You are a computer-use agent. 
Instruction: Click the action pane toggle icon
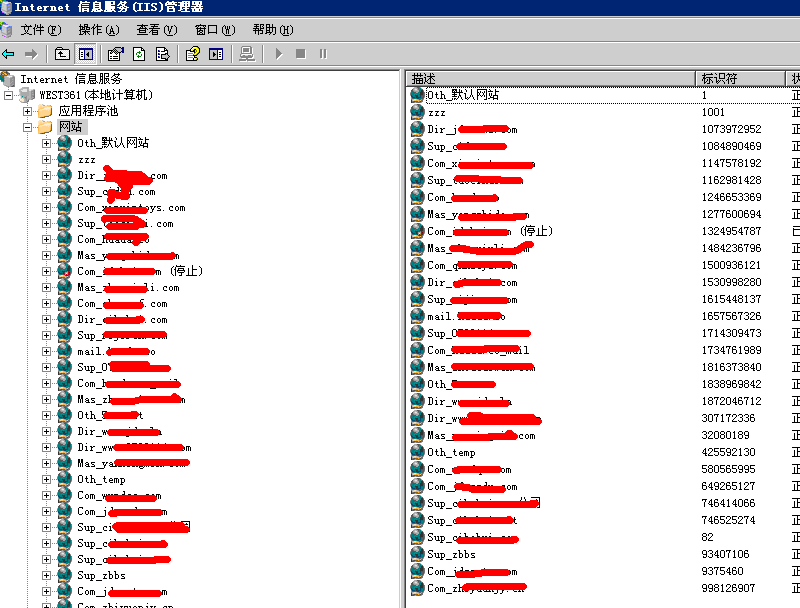(x=216, y=54)
